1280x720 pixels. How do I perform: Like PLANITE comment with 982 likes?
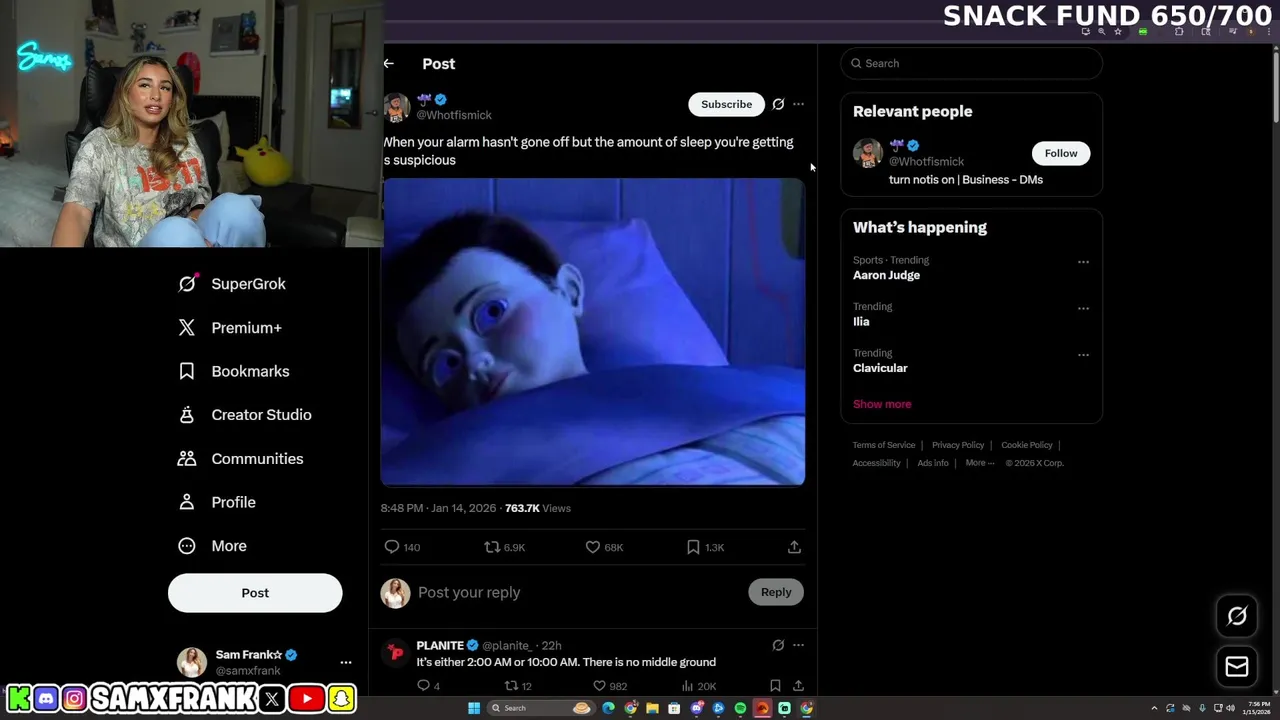[610, 686]
